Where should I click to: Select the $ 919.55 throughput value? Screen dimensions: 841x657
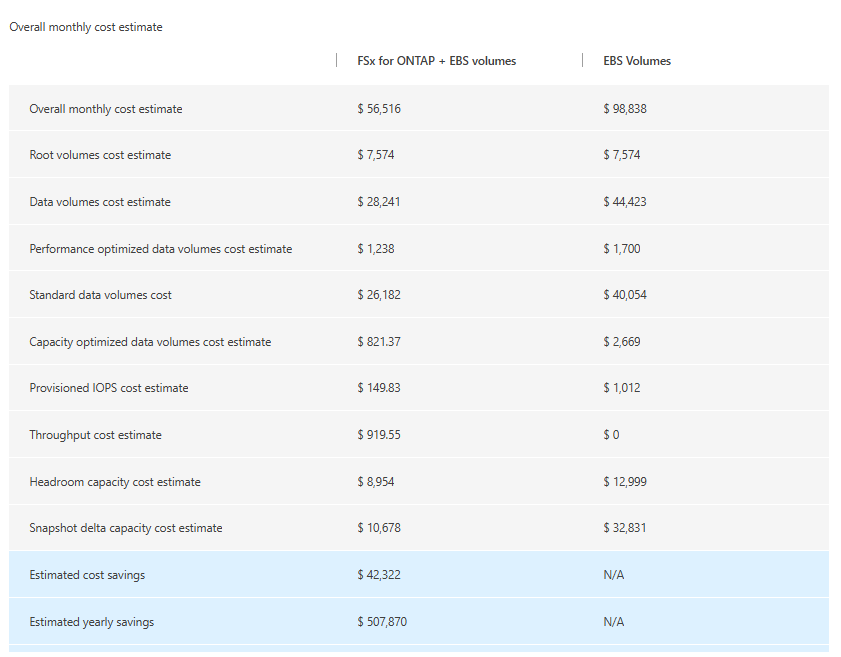(379, 435)
